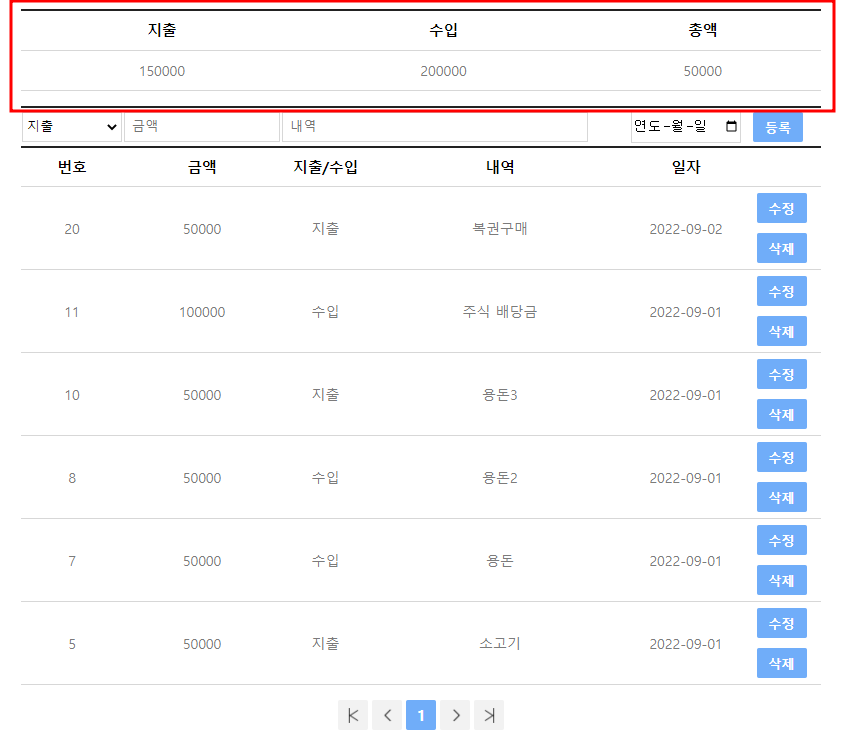Click the 금액 column header
Screen dimensions: 848x752
point(202,167)
